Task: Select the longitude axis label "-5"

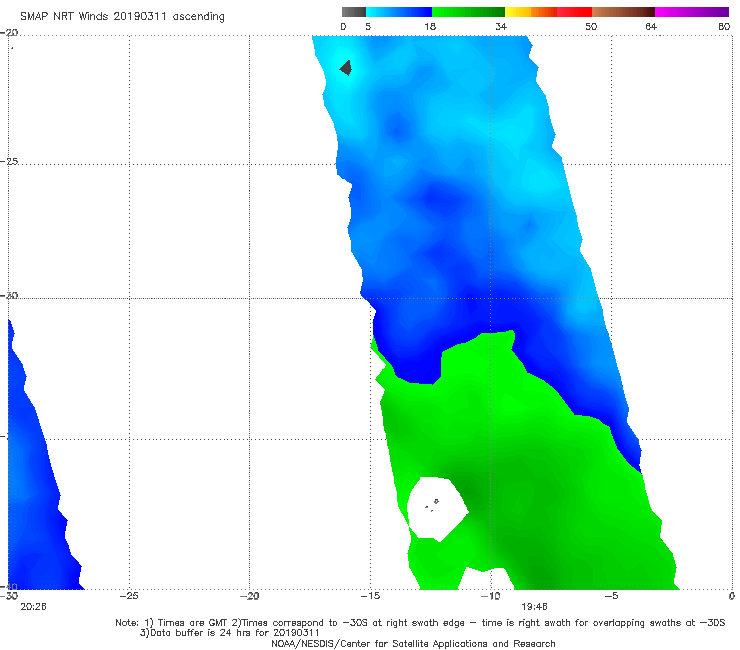Action: coord(611,596)
